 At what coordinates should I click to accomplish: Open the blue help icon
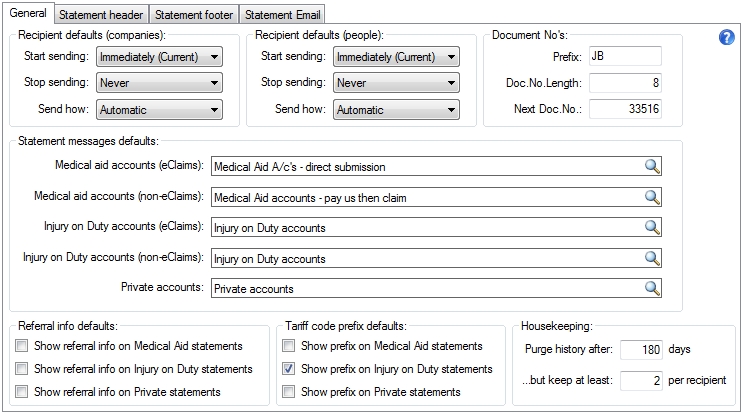pos(726,37)
